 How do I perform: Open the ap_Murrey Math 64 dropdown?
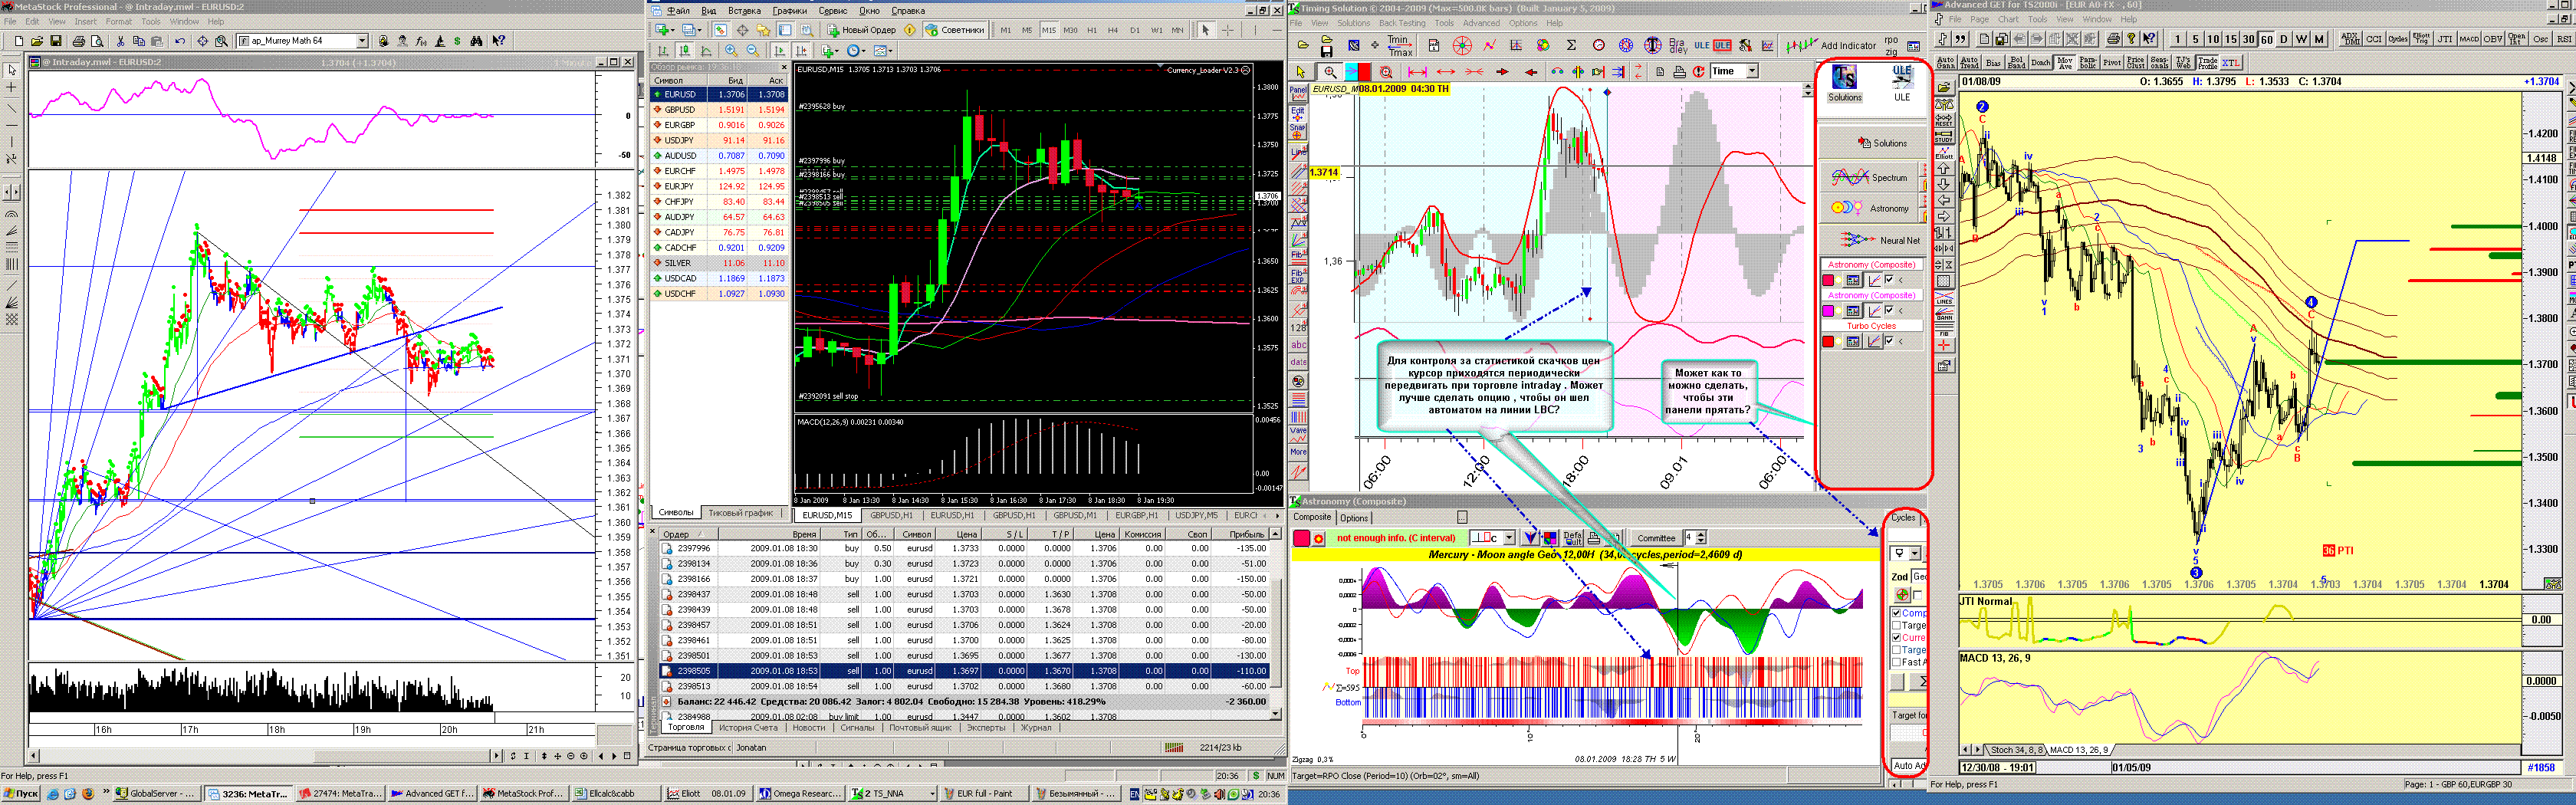362,41
